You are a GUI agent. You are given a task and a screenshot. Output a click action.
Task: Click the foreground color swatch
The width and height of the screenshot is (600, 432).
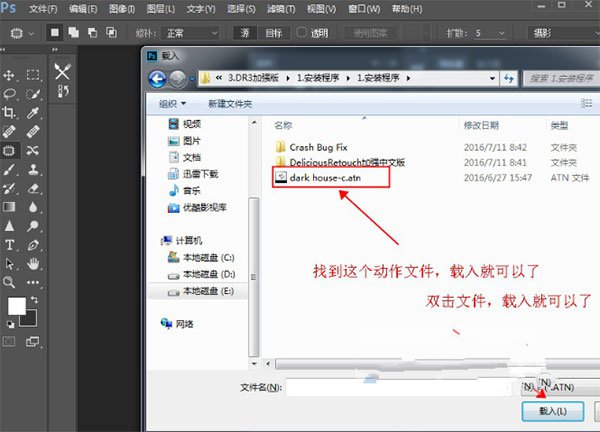tap(16, 306)
